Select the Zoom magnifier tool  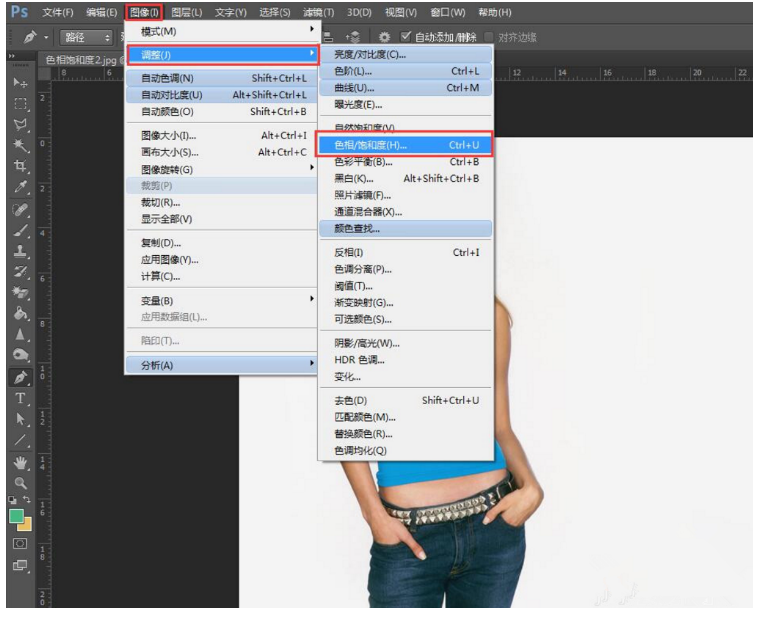coord(20,482)
